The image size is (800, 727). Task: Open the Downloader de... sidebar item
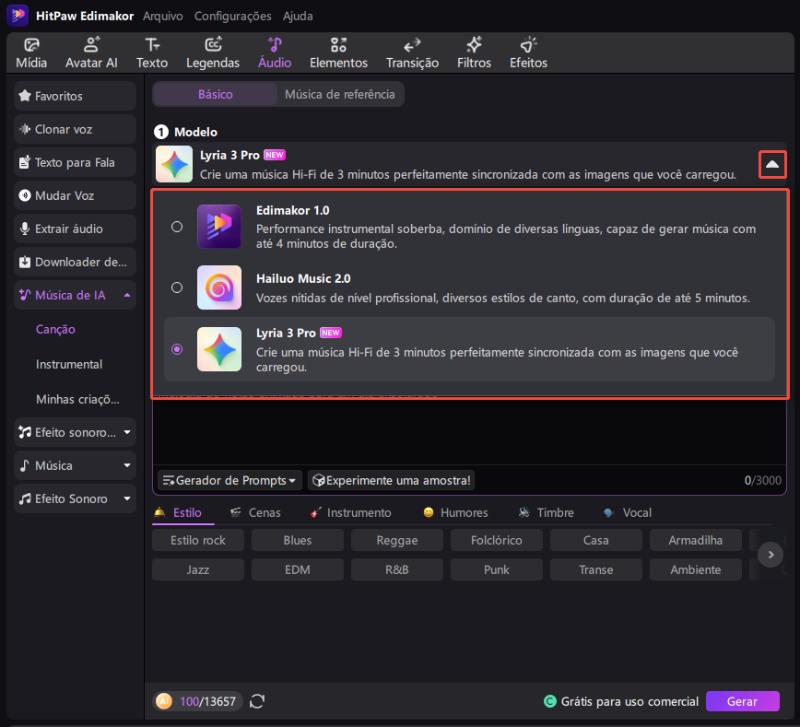click(x=75, y=262)
